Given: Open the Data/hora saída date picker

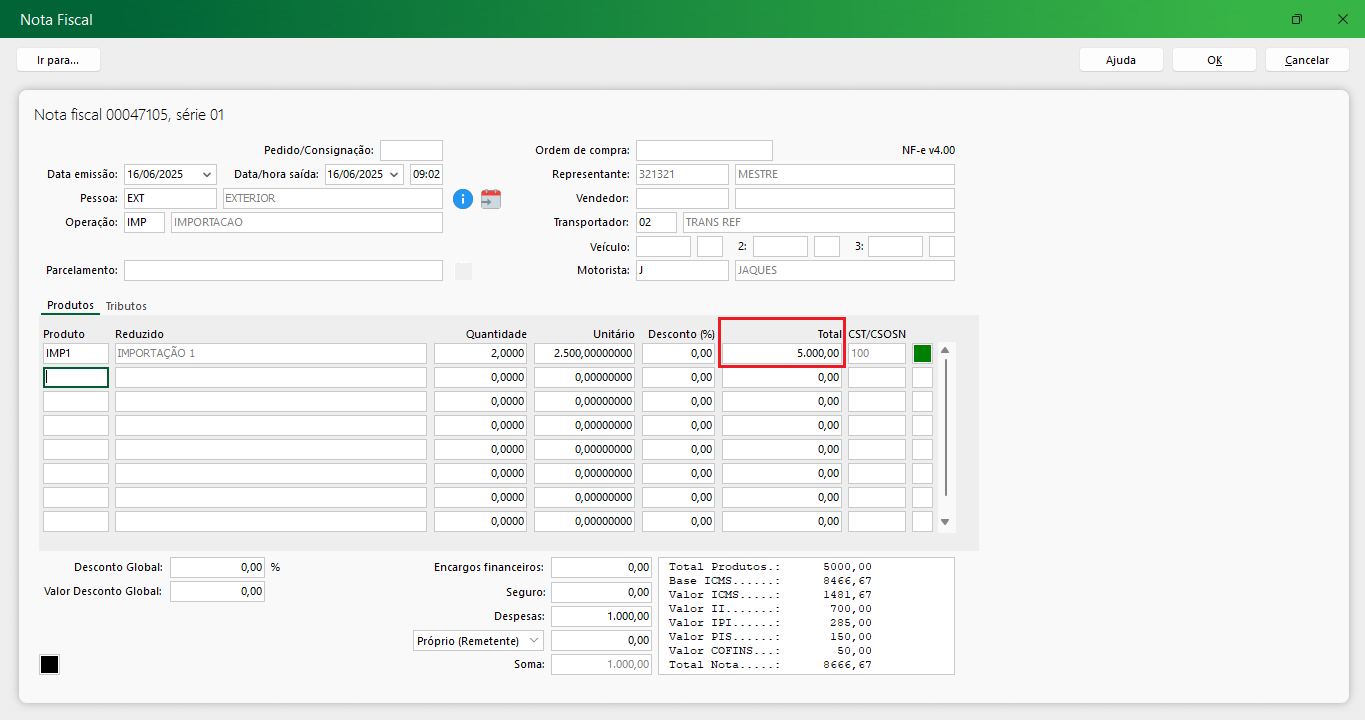Looking at the screenshot, I should [394, 174].
